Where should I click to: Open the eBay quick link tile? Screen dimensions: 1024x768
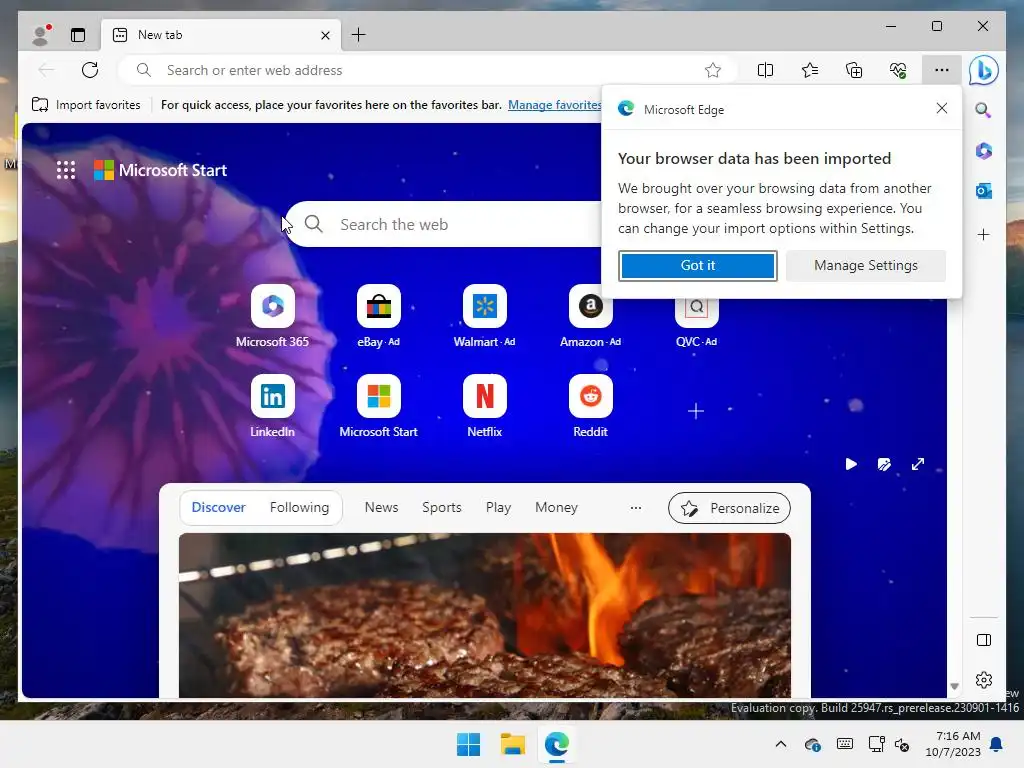[379, 317]
